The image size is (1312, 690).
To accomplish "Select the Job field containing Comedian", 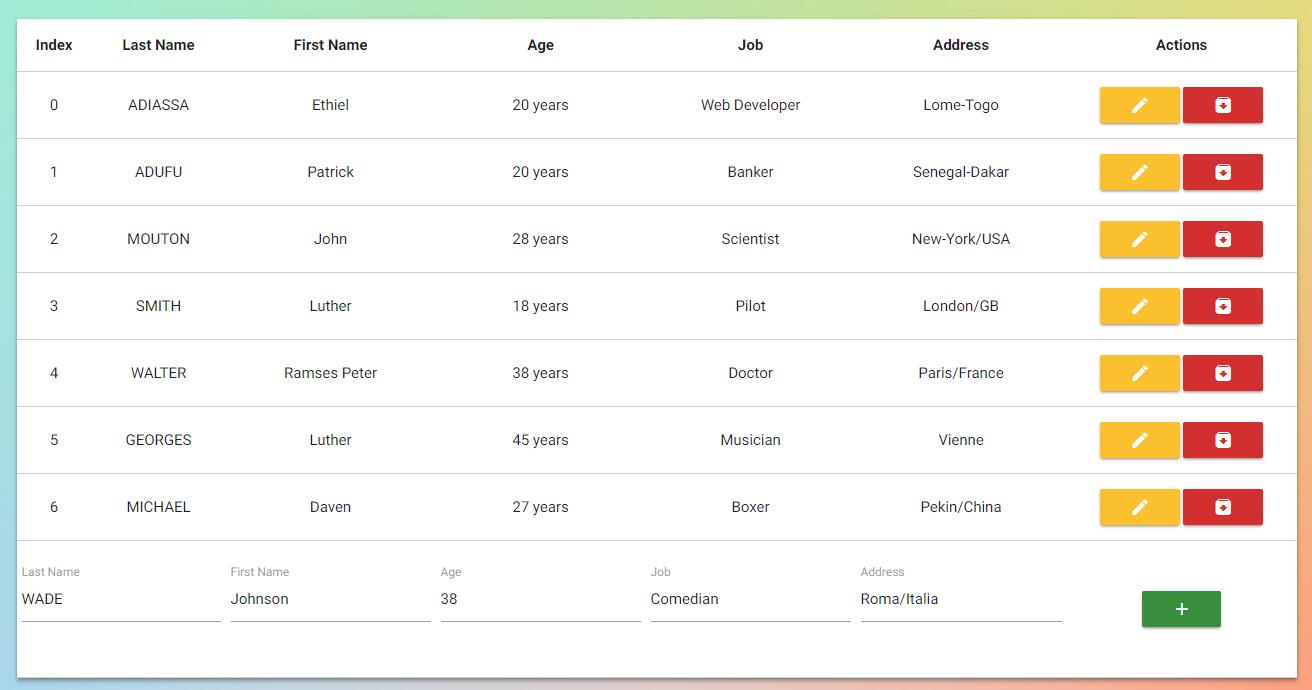I will tap(750, 599).
